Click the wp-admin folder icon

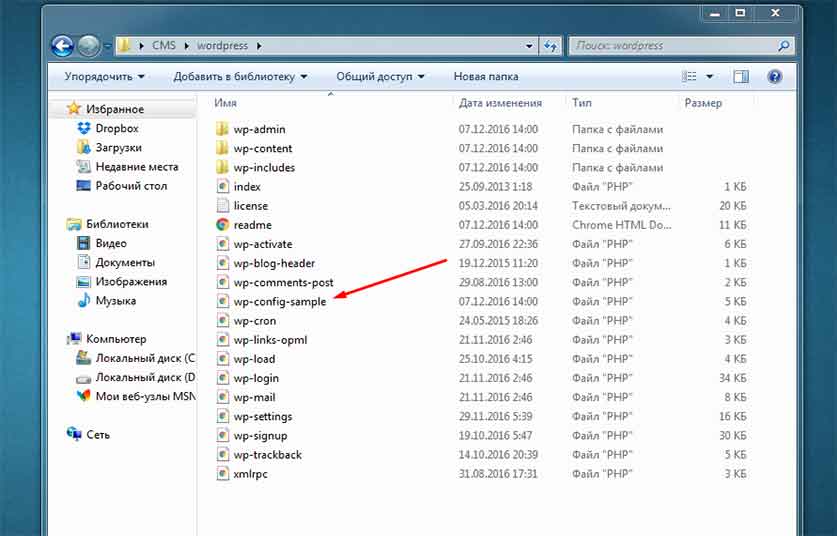click(x=223, y=129)
